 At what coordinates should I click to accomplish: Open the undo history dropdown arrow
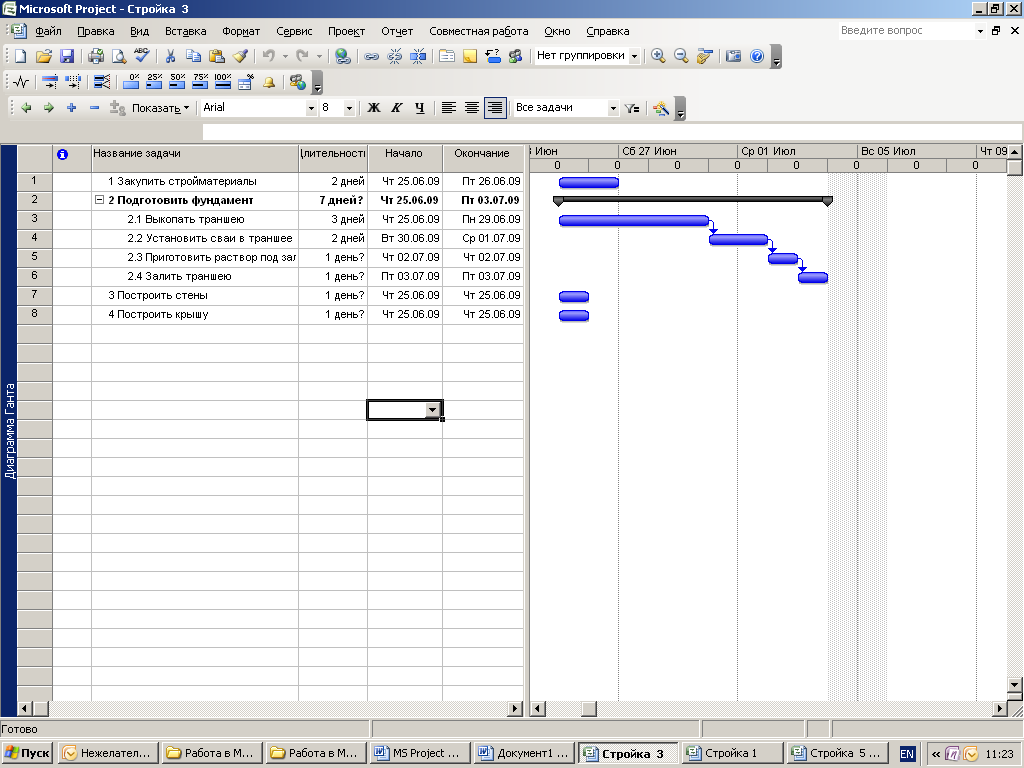coord(285,56)
